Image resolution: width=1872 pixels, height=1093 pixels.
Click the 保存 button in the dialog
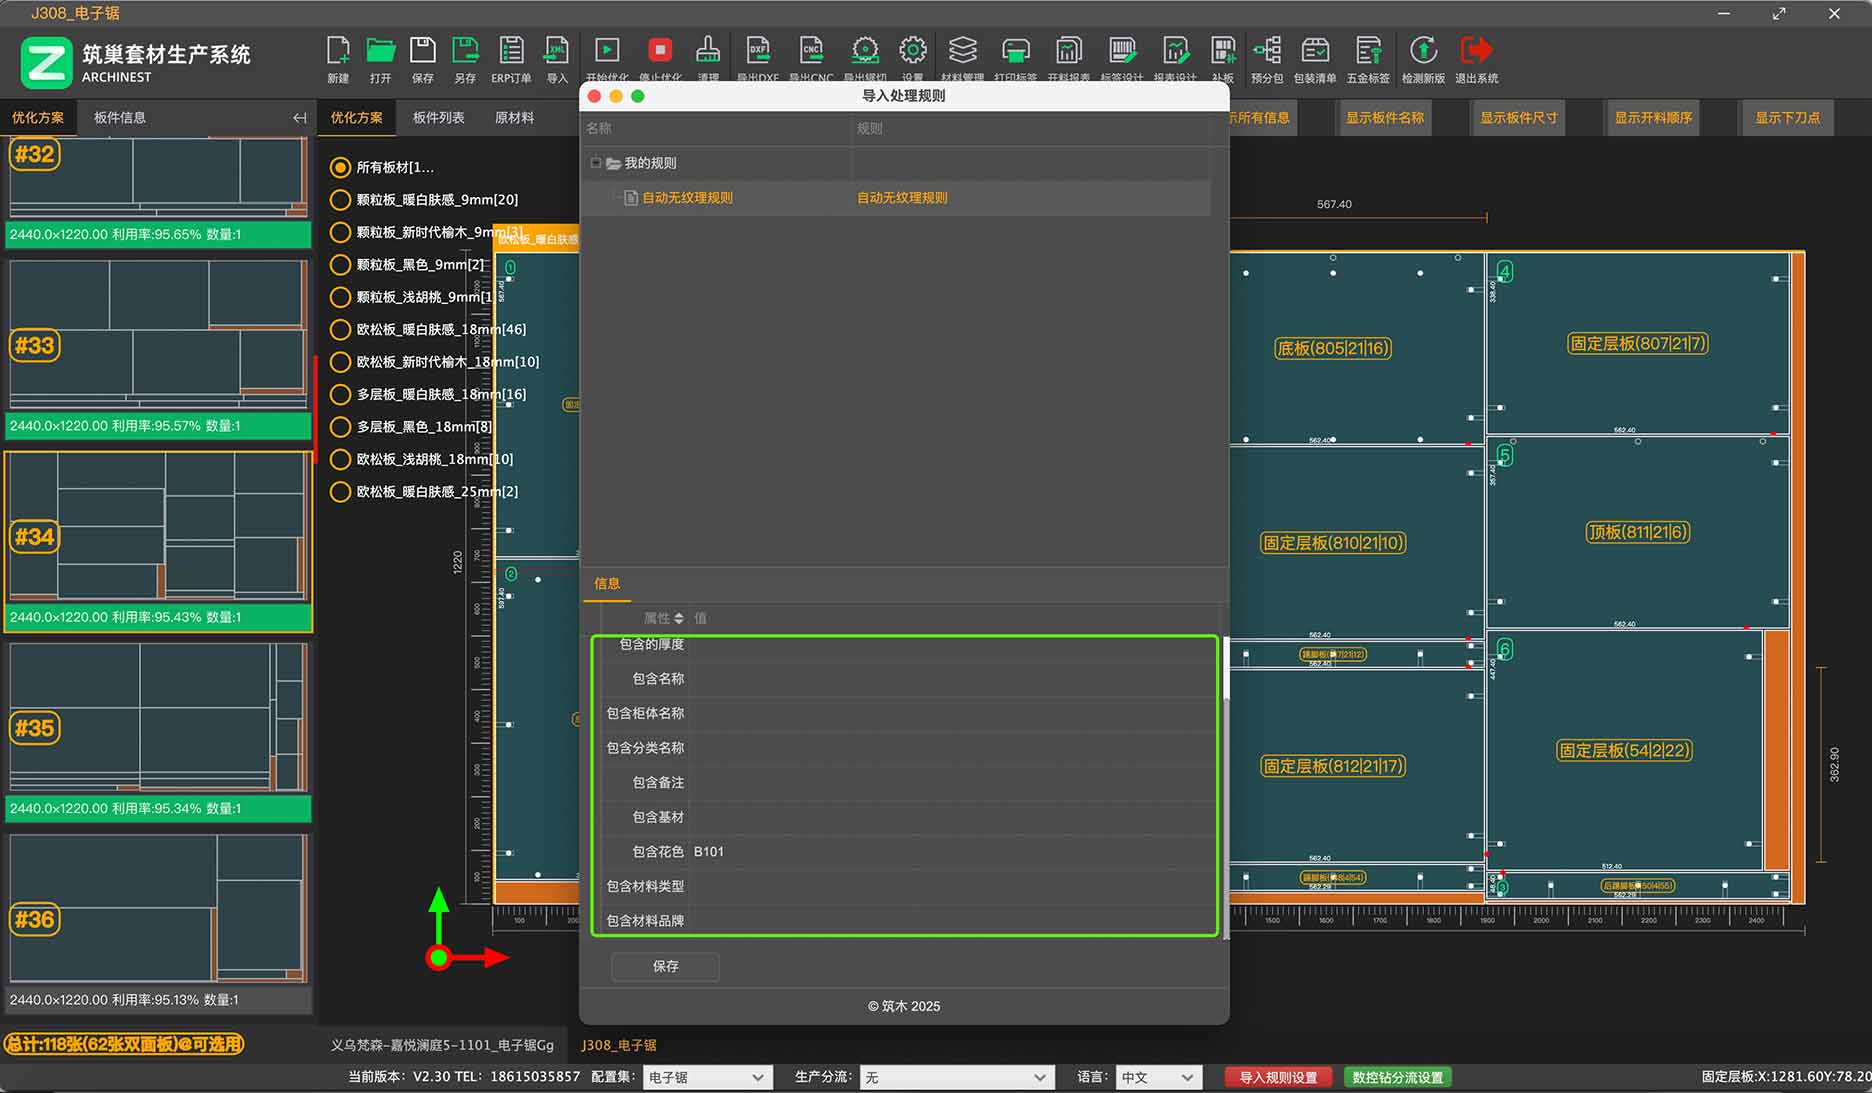(x=665, y=966)
